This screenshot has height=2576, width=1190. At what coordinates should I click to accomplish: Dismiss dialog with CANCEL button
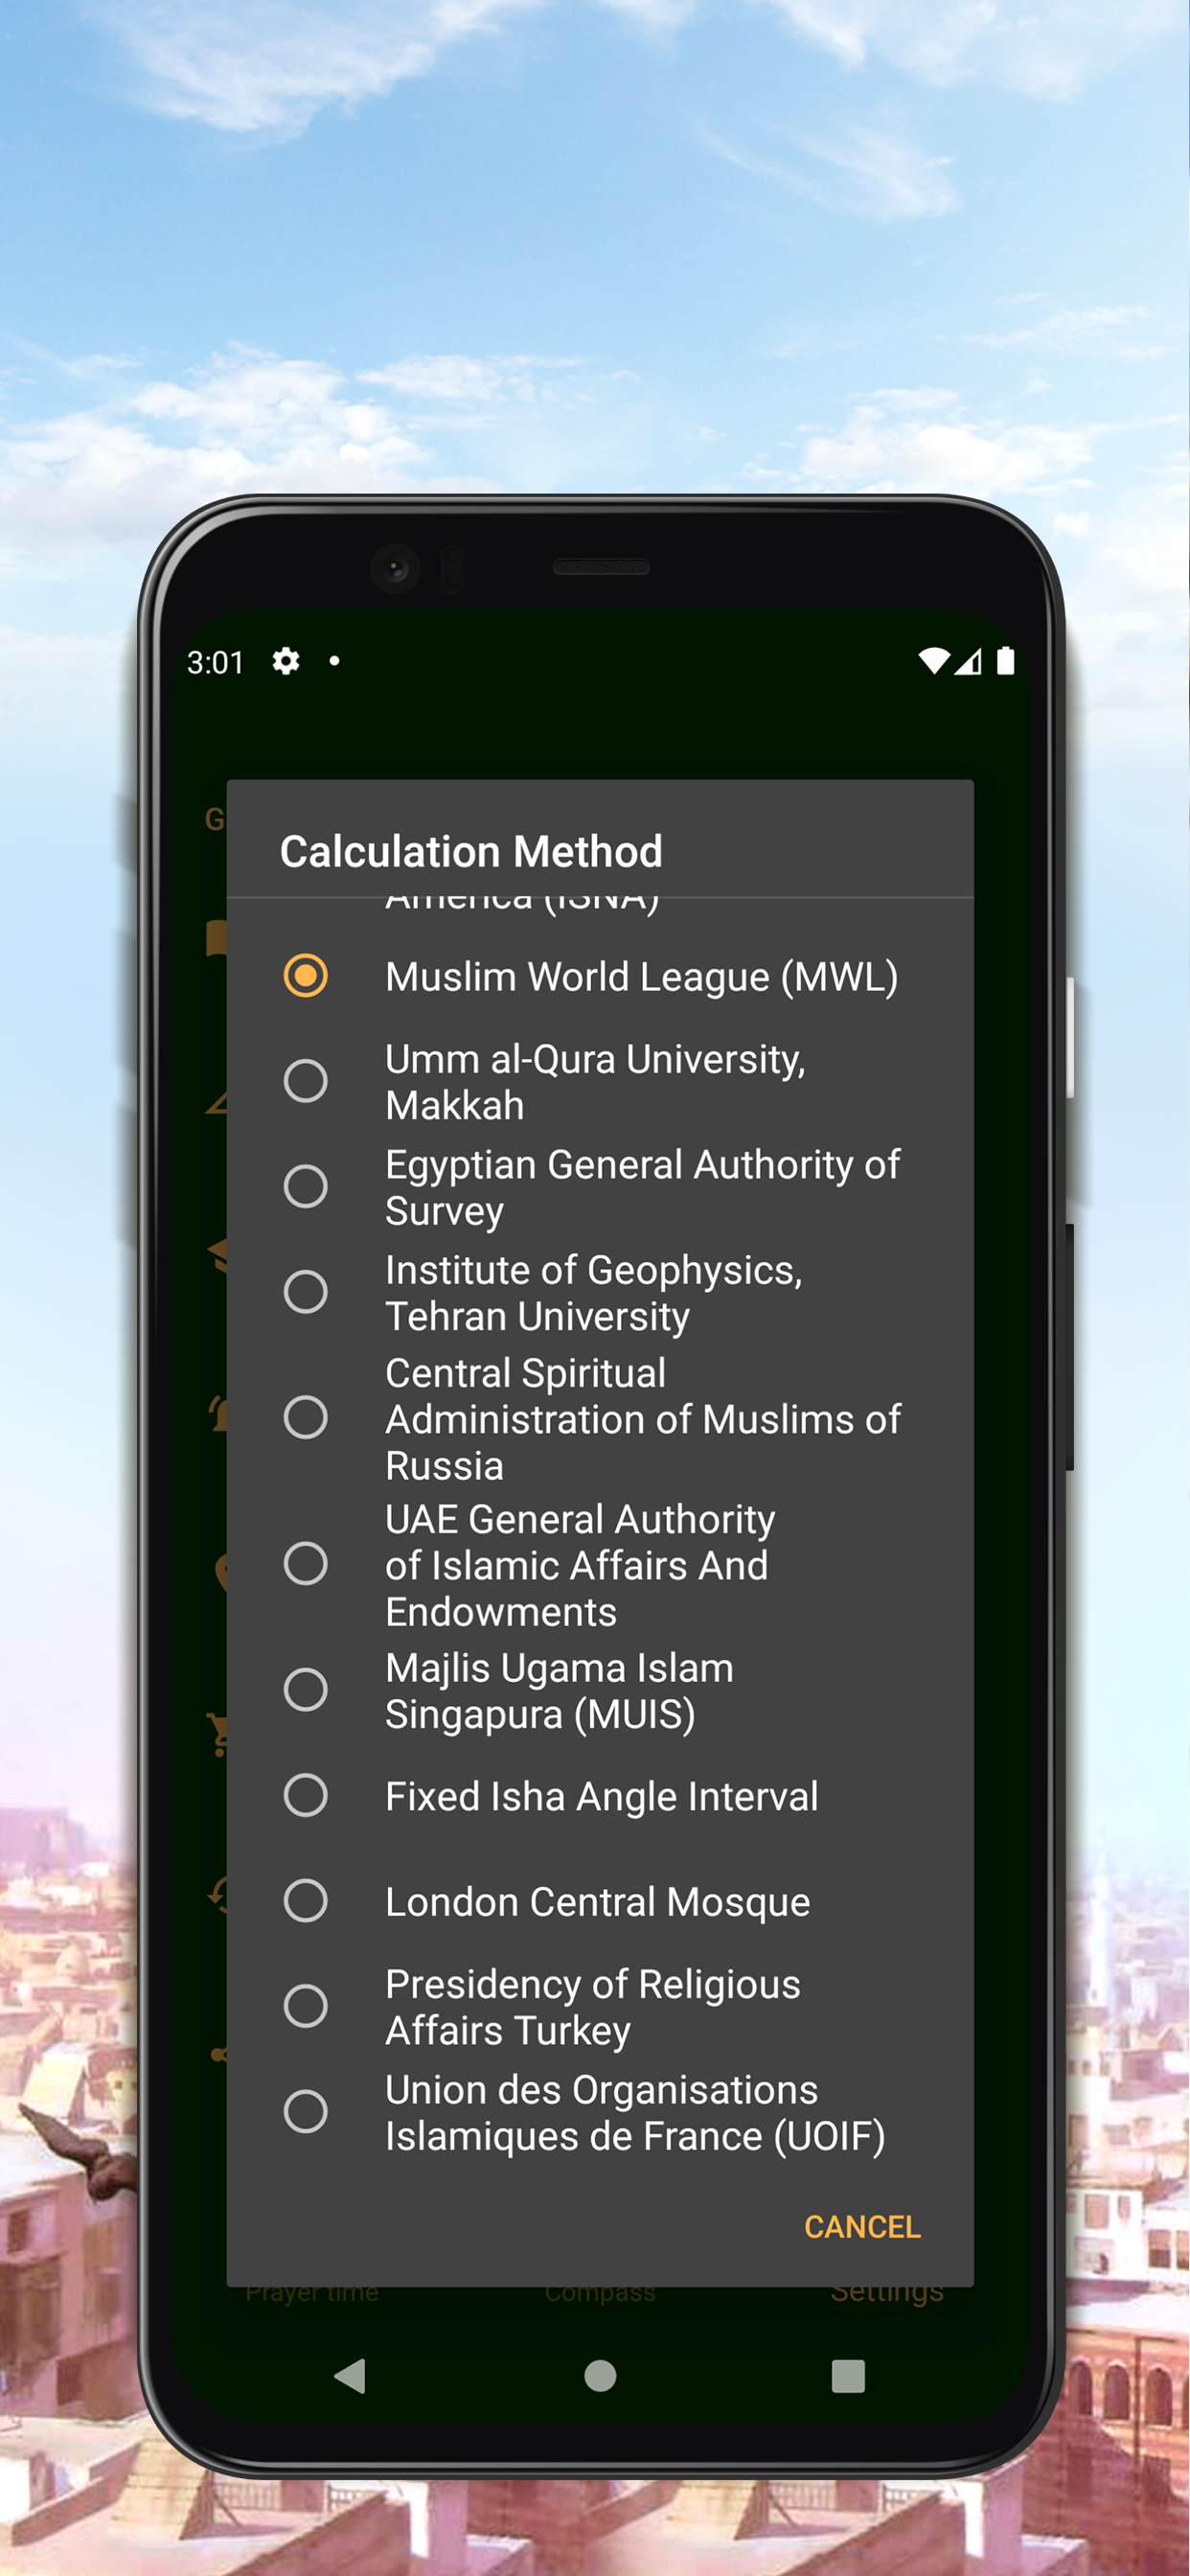[x=862, y=2226]
